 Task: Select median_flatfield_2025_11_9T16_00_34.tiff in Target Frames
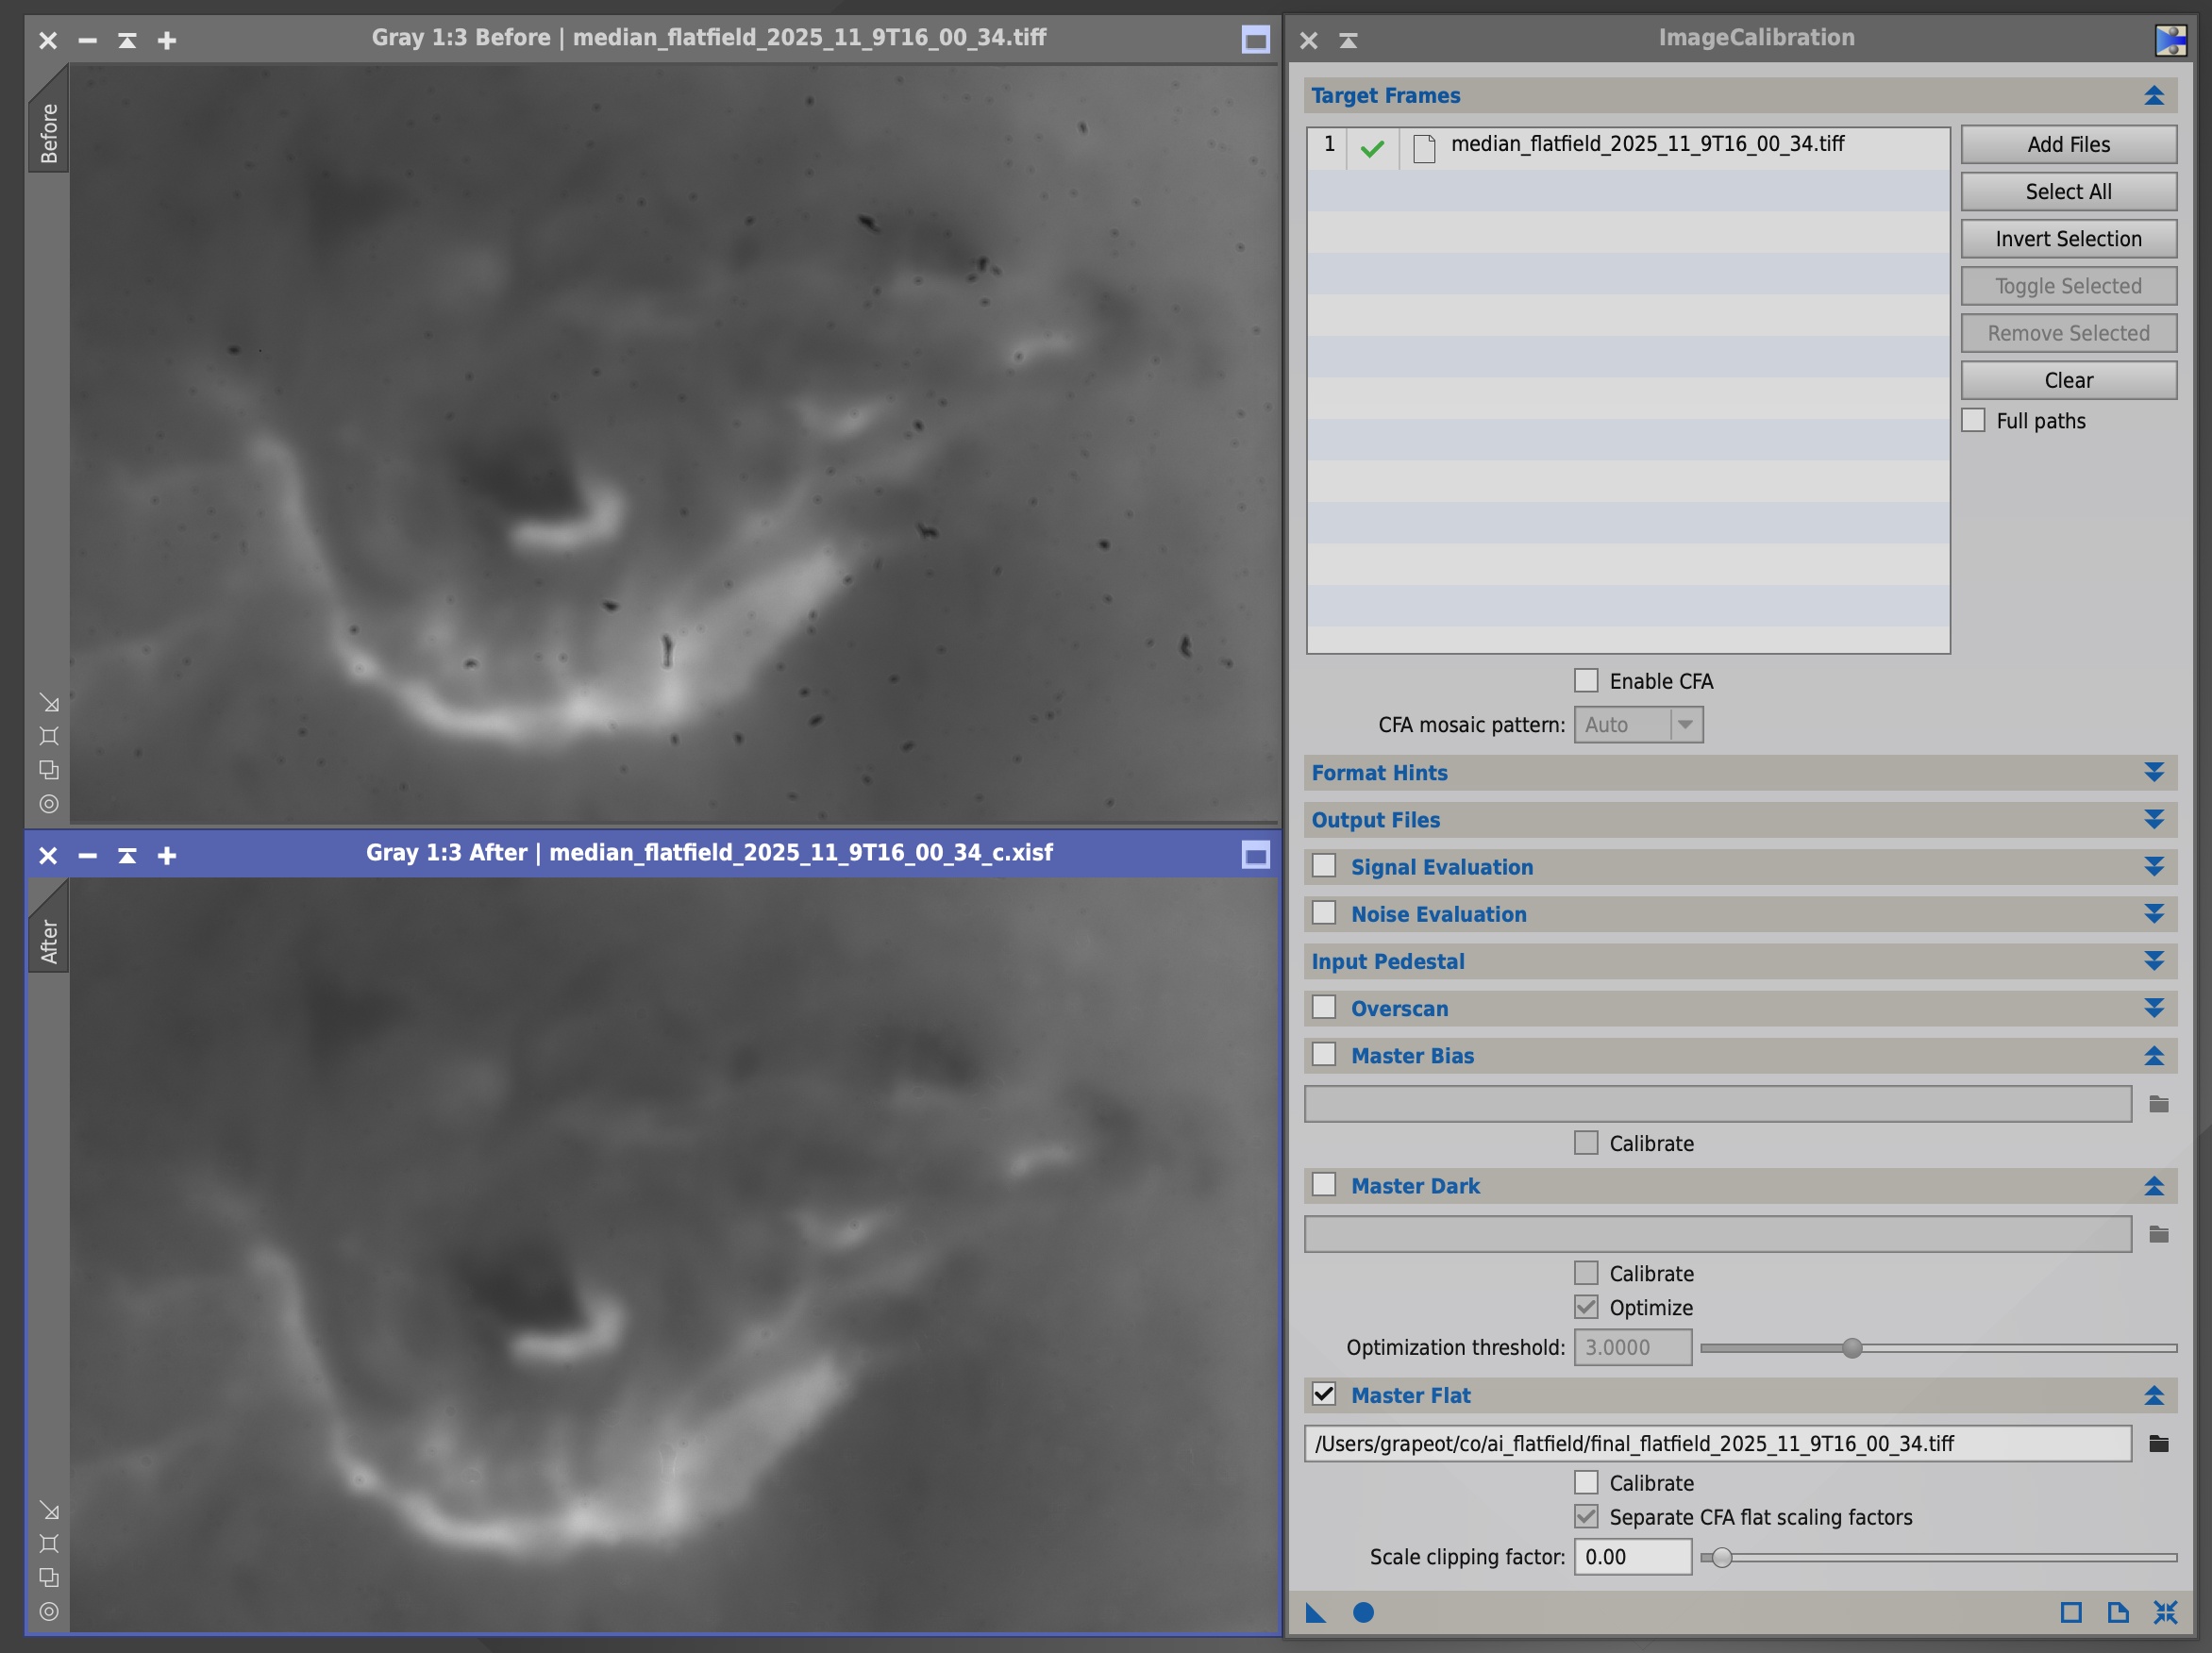(1650, 144)
